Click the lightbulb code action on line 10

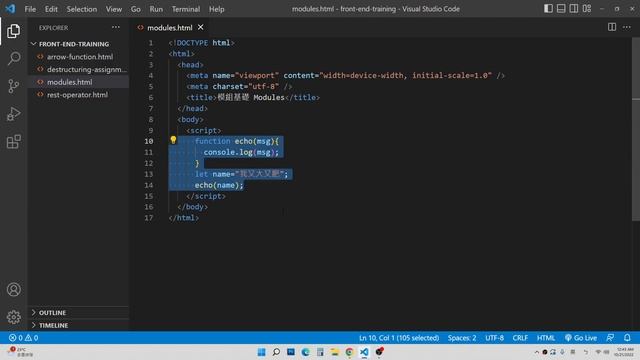coord(173,140)
